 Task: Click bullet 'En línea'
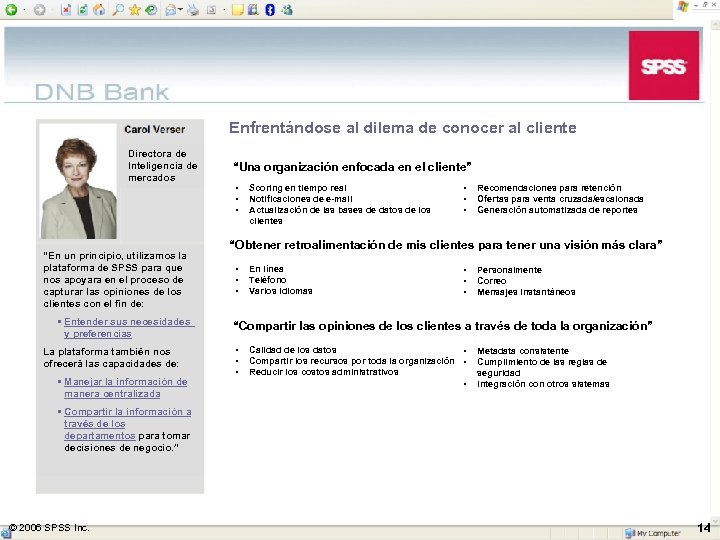266,269
